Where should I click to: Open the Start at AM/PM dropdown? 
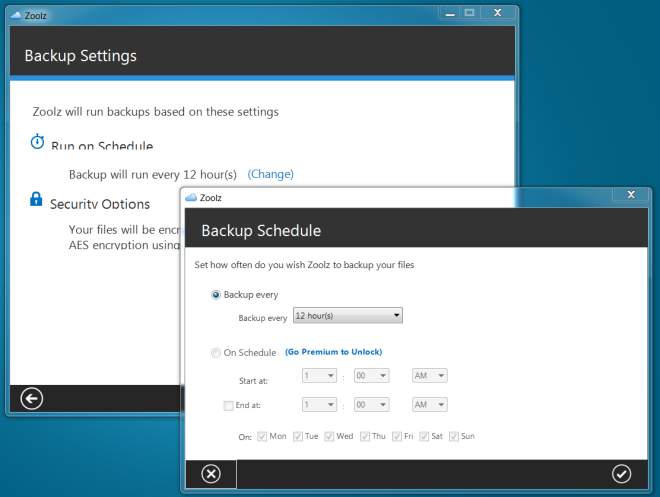430,375
